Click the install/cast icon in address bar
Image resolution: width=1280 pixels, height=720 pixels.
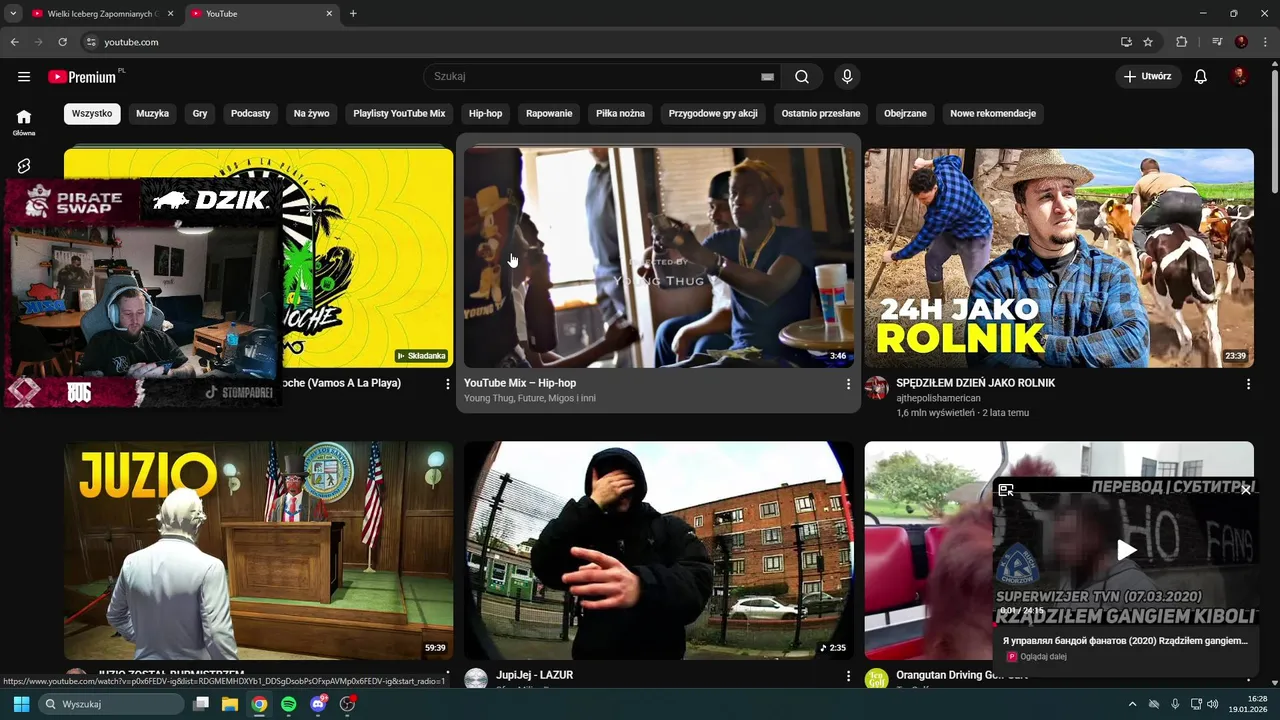point(1126,42)
